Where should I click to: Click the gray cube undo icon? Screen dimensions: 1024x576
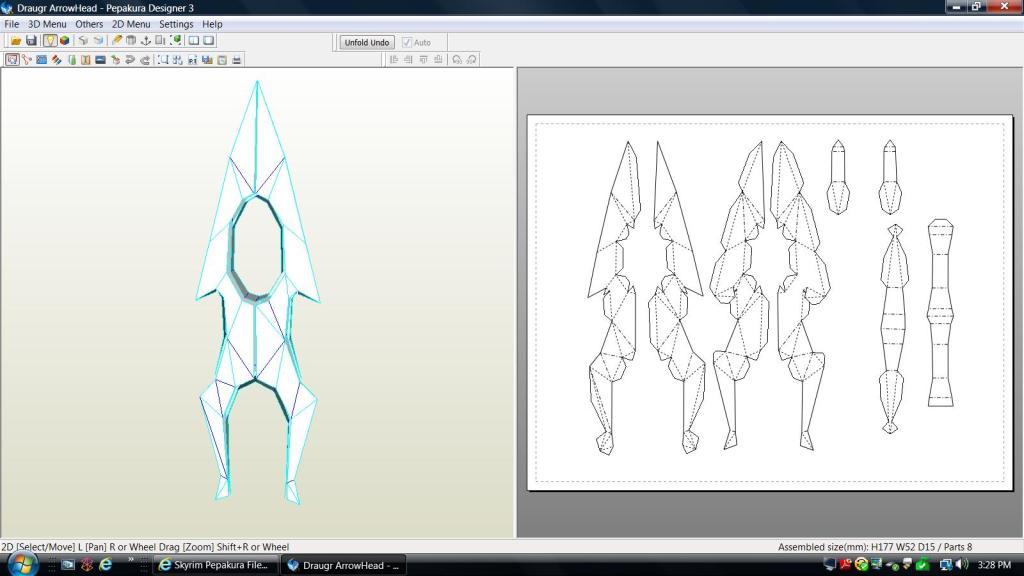click(x=83, y=40)
